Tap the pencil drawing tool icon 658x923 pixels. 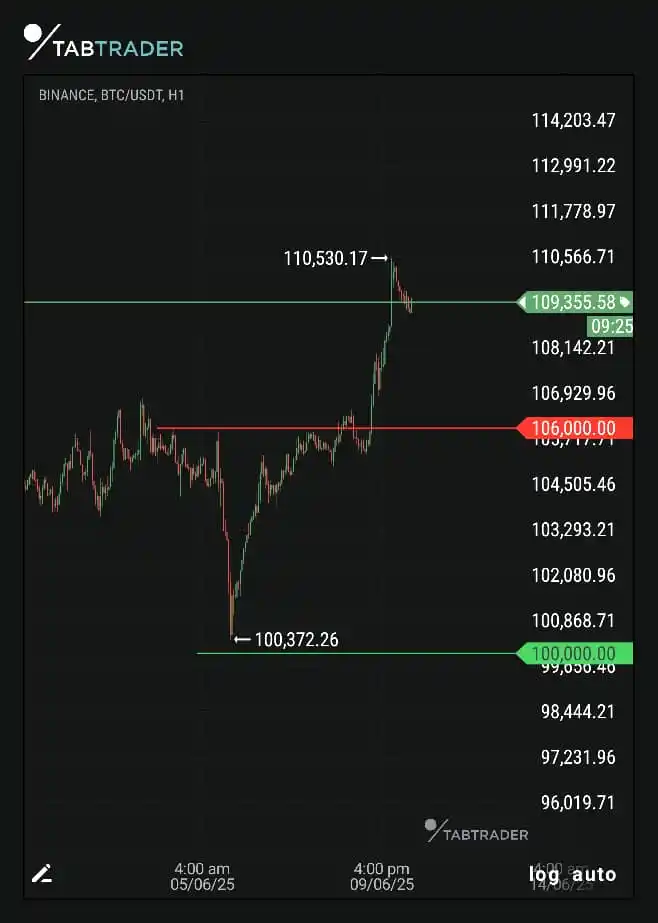(42, 874)
